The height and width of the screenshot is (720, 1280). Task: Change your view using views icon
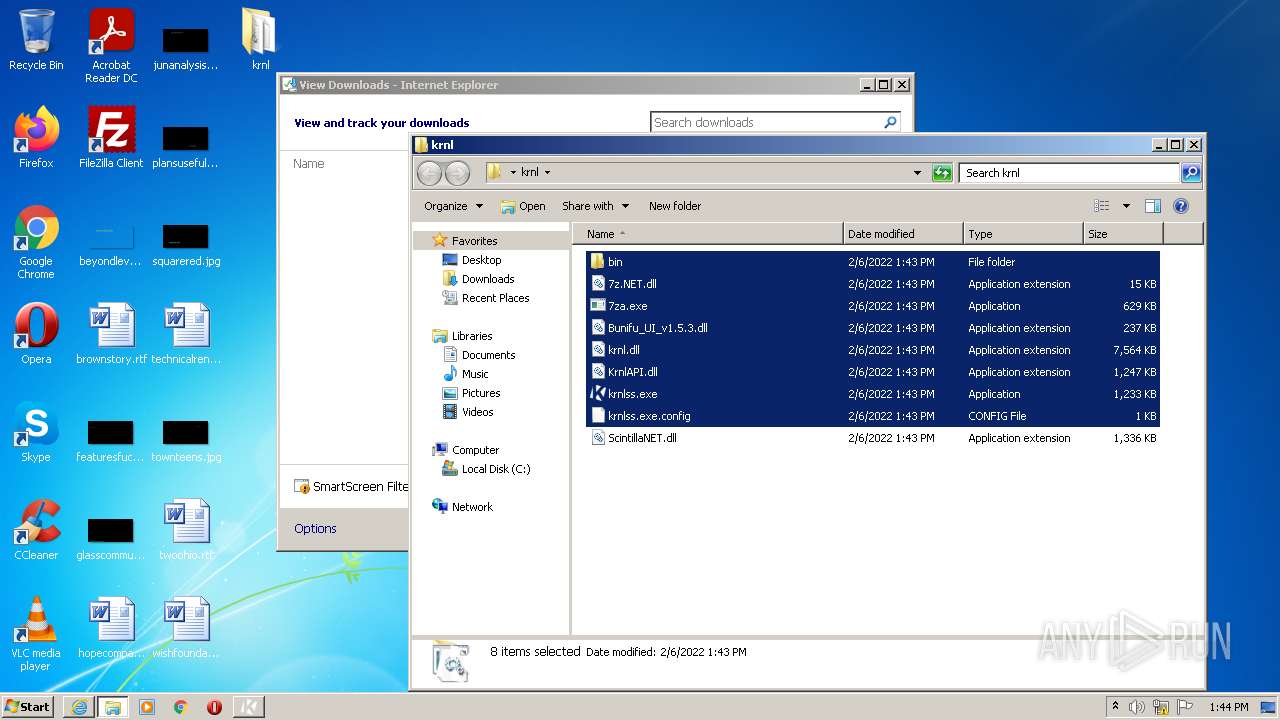tap(1101, 206)
